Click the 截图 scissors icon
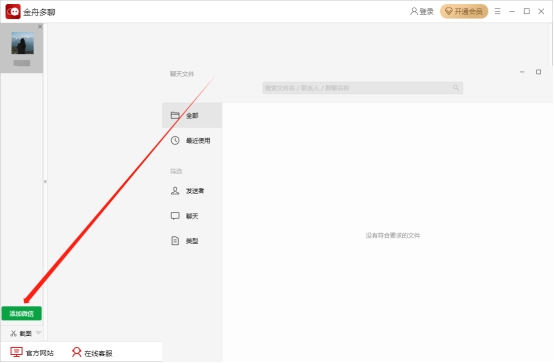The image size is (554, 363). coord(13,333)
